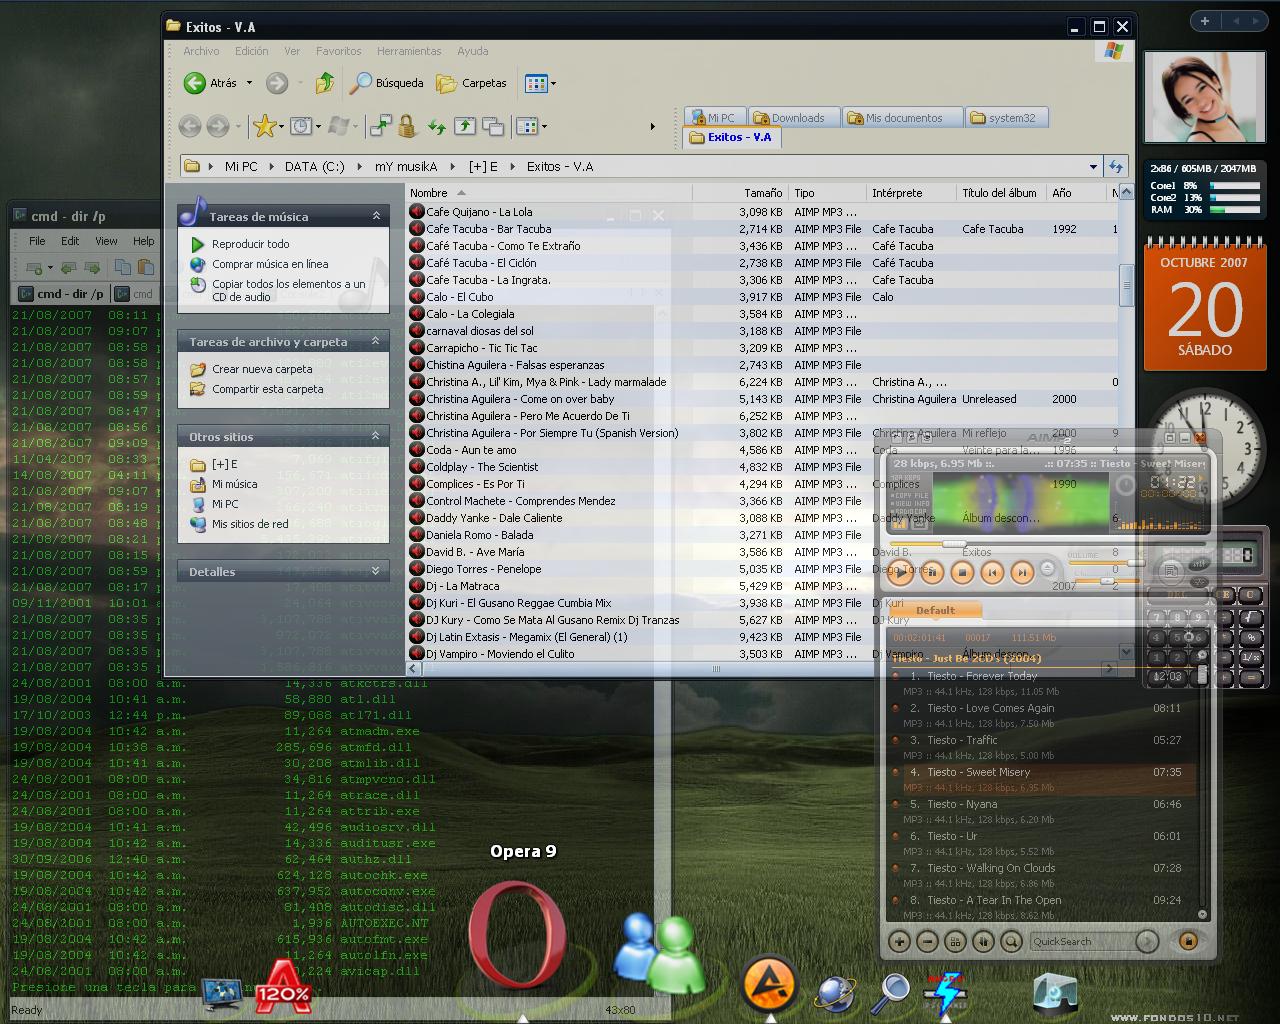Screen dimensions: 1280x1024
Task: Switch to the system32 tab
Action: point(1006,118)
